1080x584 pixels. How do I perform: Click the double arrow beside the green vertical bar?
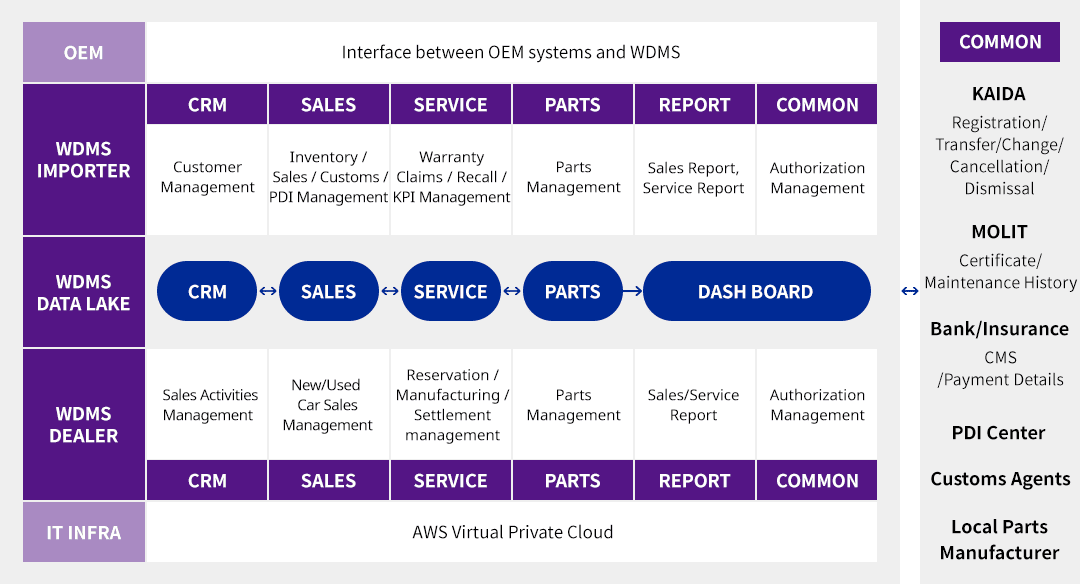910,292
